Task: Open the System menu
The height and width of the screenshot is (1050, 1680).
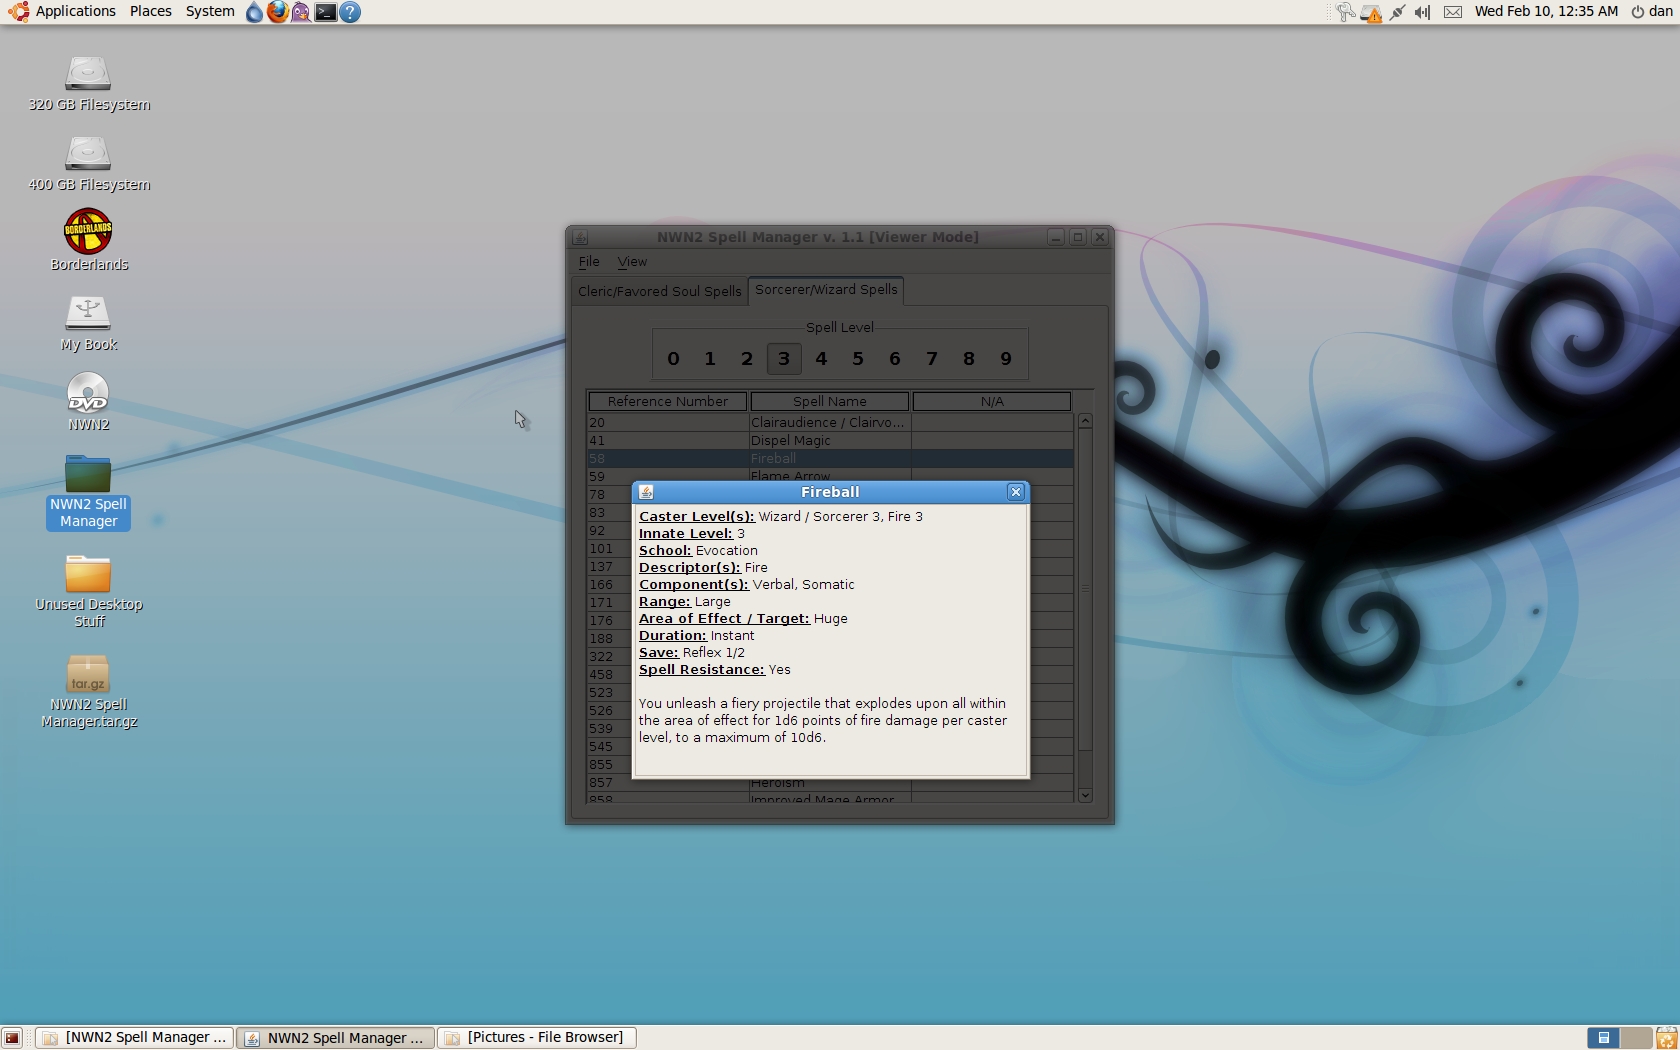Action: coord(210,11)
